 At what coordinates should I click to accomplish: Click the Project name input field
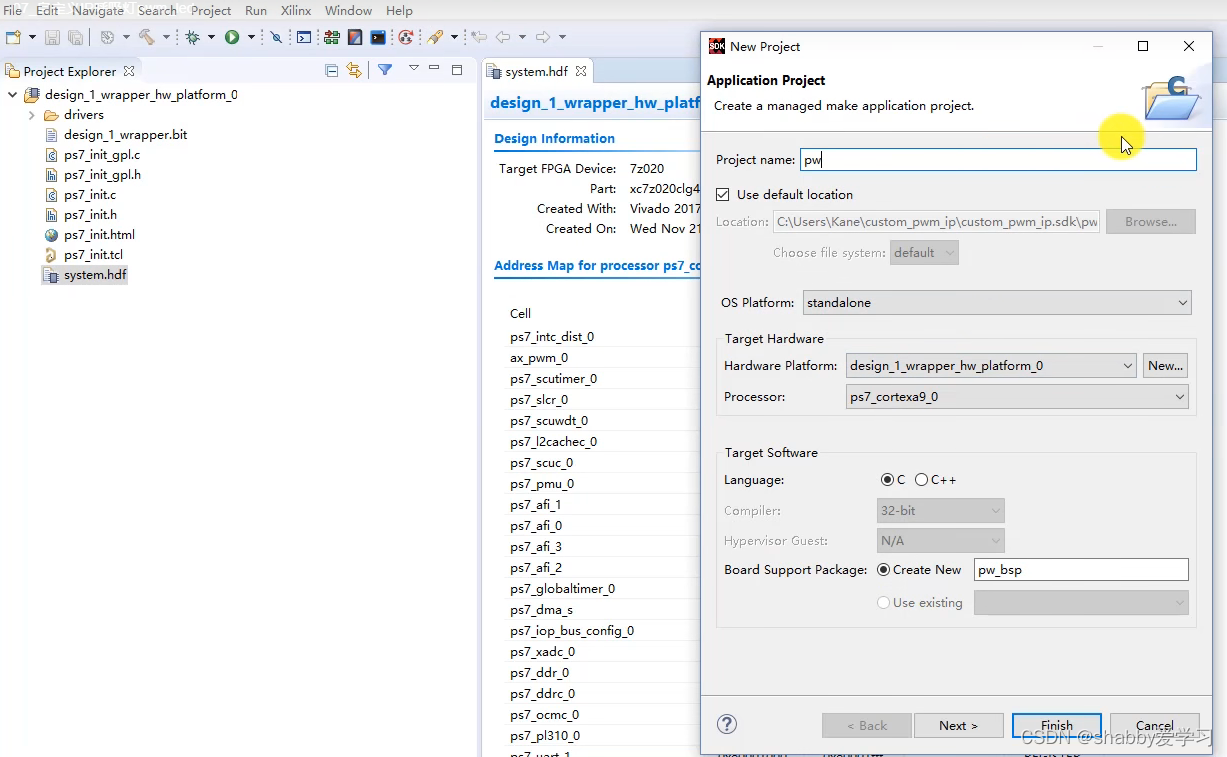[x=998, y=160]
